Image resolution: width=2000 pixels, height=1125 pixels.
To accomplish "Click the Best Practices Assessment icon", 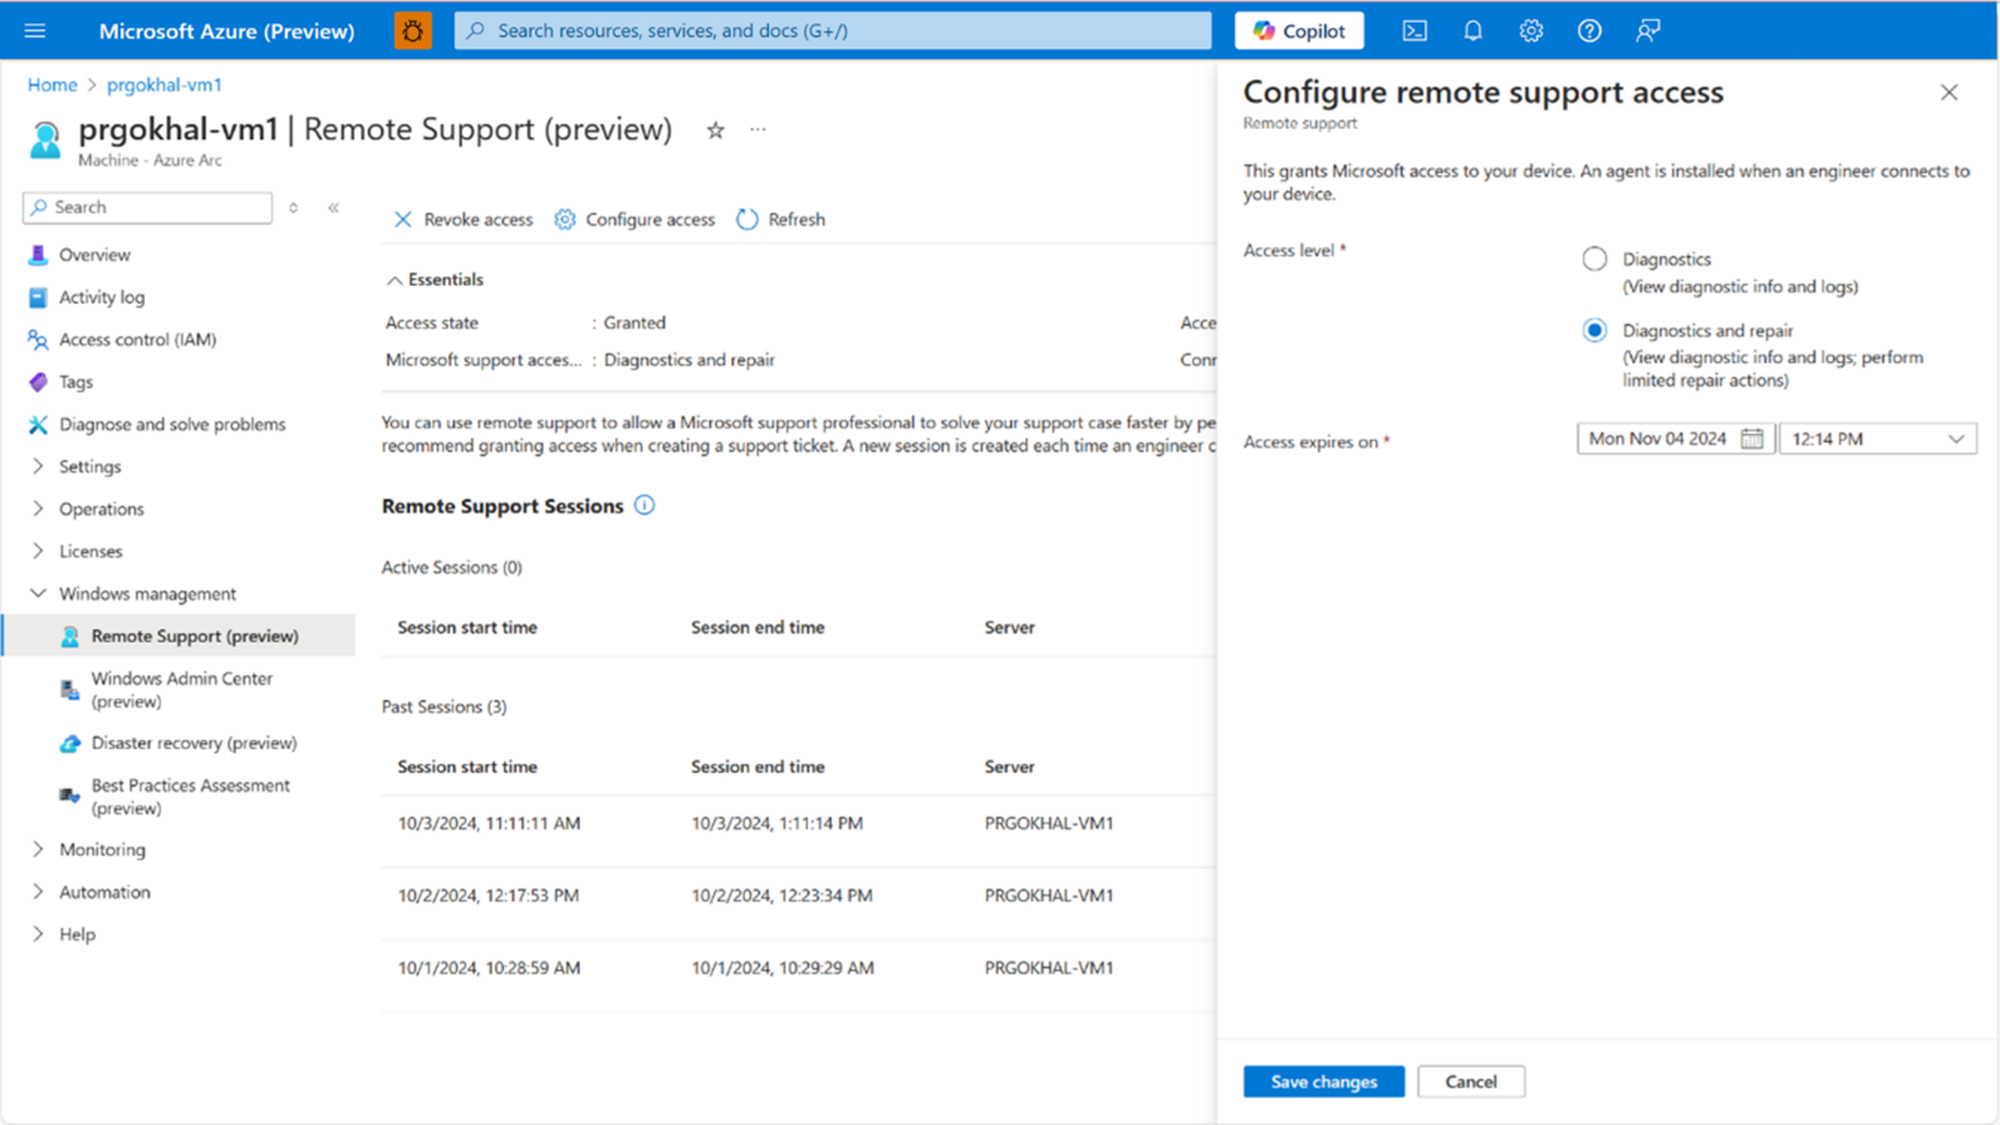I will click(70, 796).
